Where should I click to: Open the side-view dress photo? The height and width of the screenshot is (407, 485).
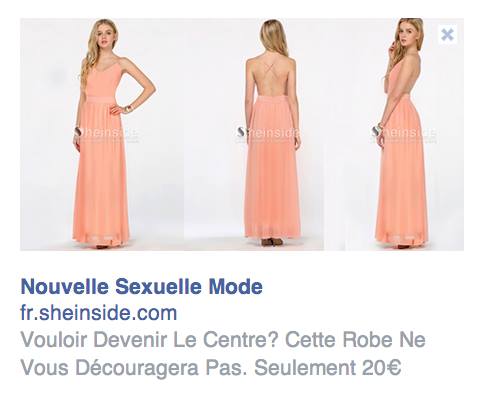click(394, 134)
